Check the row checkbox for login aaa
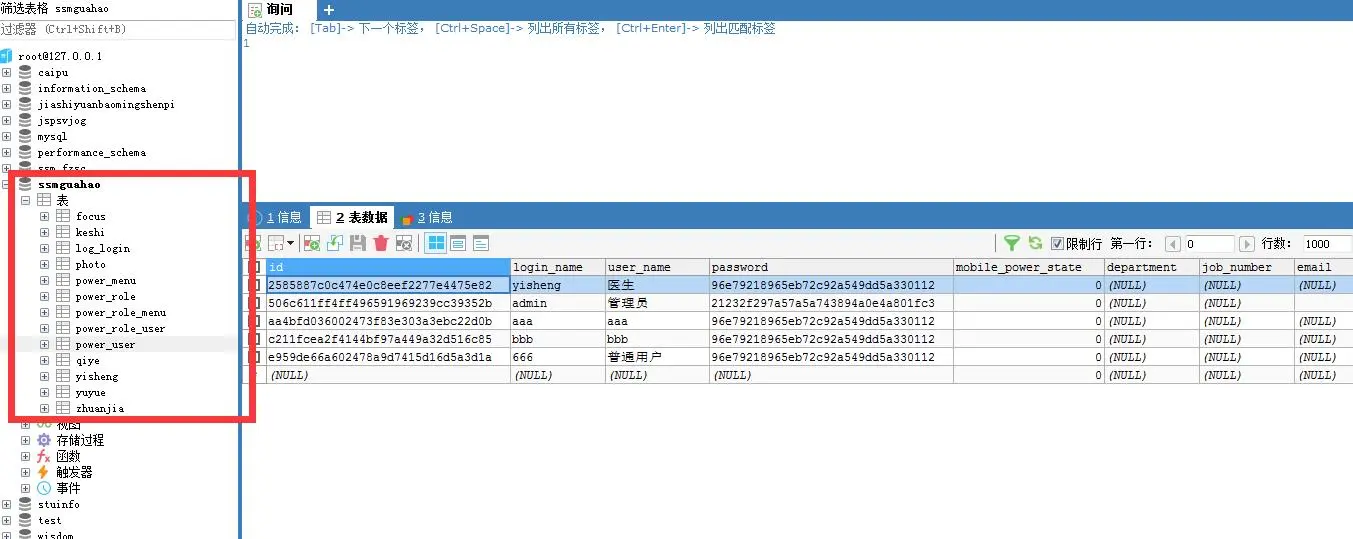Screen dimensions: 1353x539 (x=255, y=321)
